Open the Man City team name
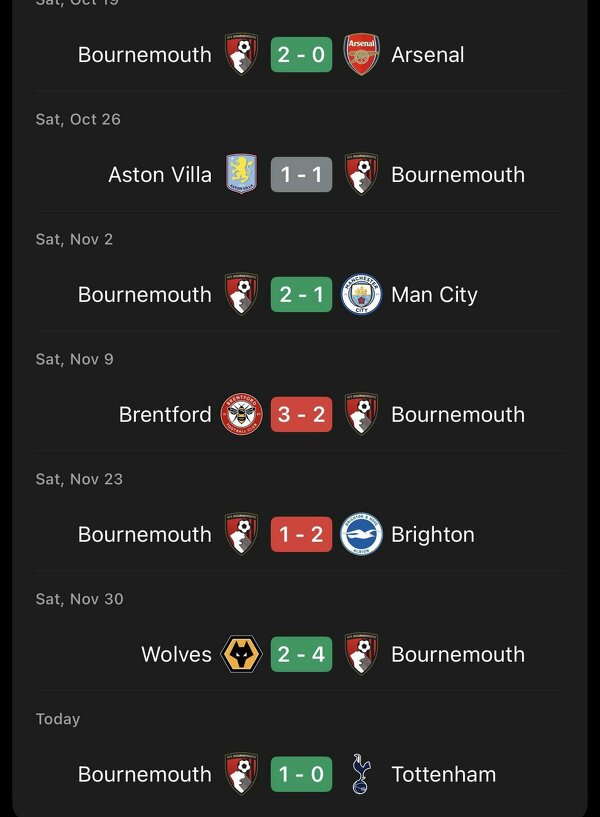 434,295
